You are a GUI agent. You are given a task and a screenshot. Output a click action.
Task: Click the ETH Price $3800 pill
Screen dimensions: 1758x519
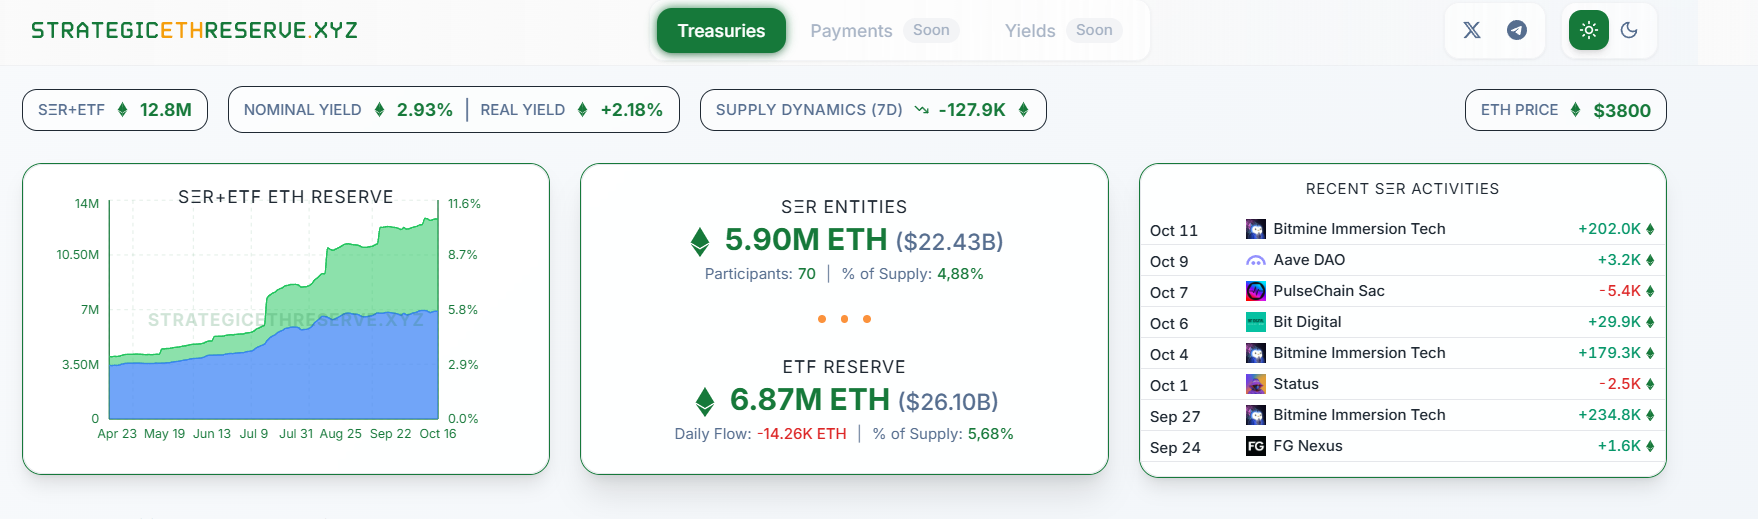(1565, 110)
